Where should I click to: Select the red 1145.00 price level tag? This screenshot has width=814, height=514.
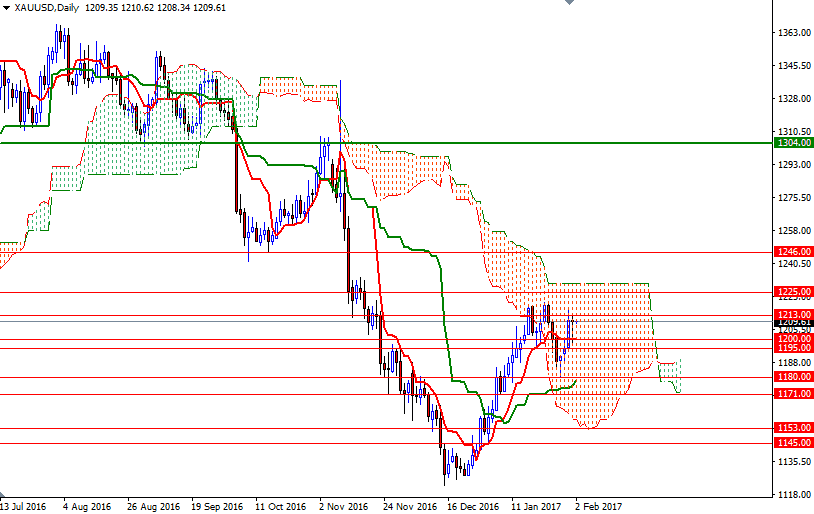pyautogui.click(x=795, y=443)
